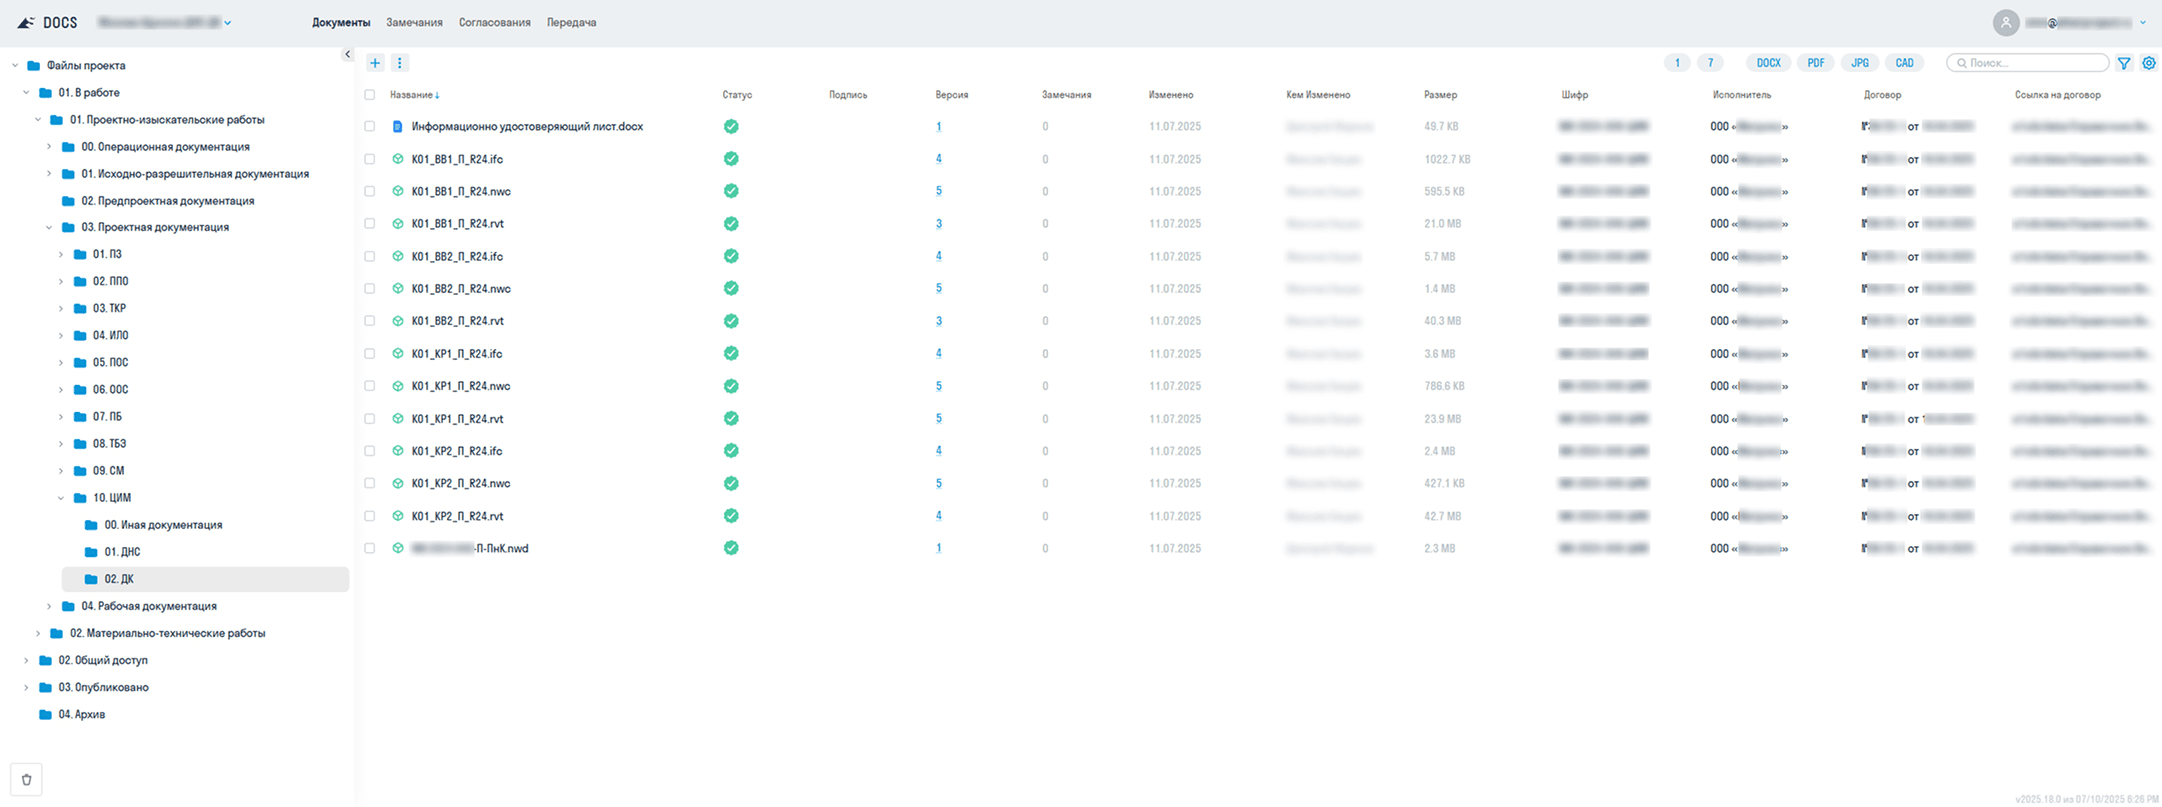Open version 5 link of K01_BB1_П_R24.nwc

(x=938, y=191)
